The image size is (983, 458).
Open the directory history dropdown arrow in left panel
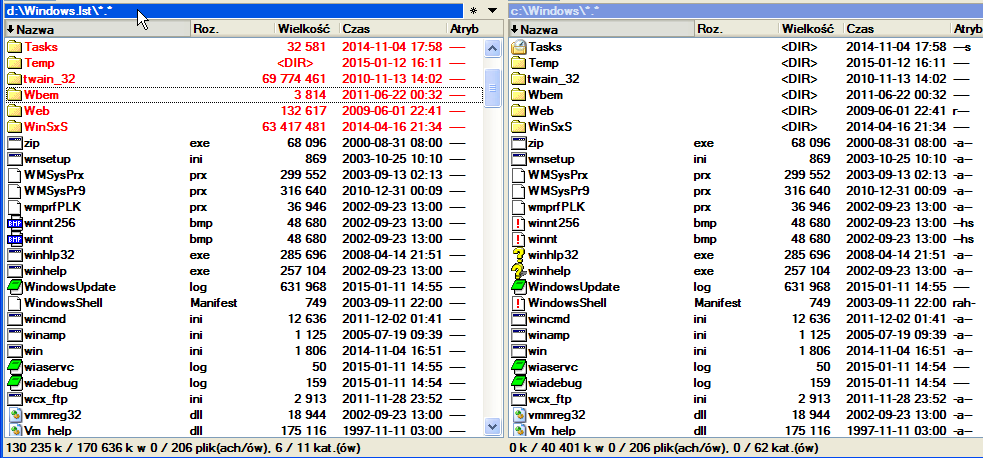pos(493,10)
